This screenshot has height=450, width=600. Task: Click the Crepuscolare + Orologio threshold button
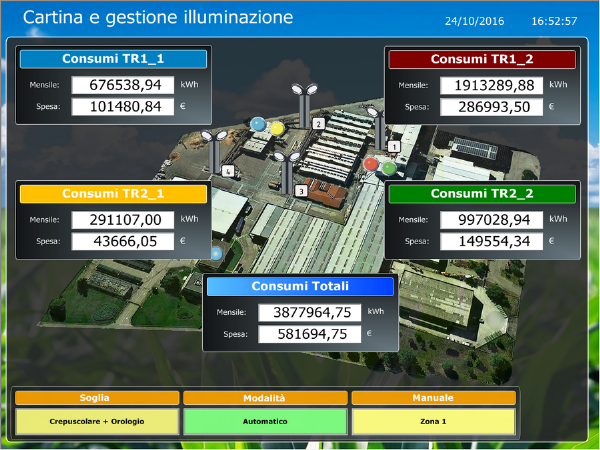click(x=97, y=421)
